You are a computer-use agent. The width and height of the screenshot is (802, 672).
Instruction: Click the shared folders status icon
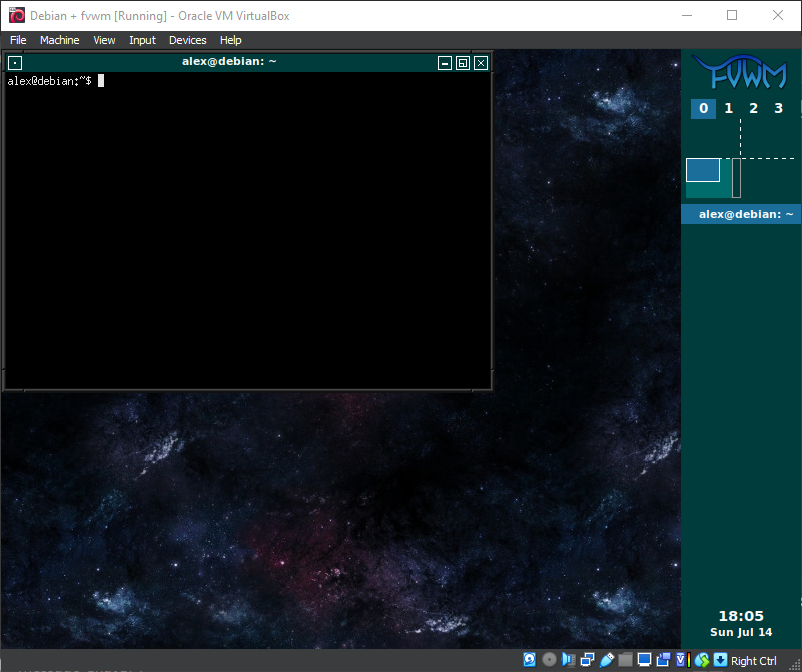[x=626, y=660]
